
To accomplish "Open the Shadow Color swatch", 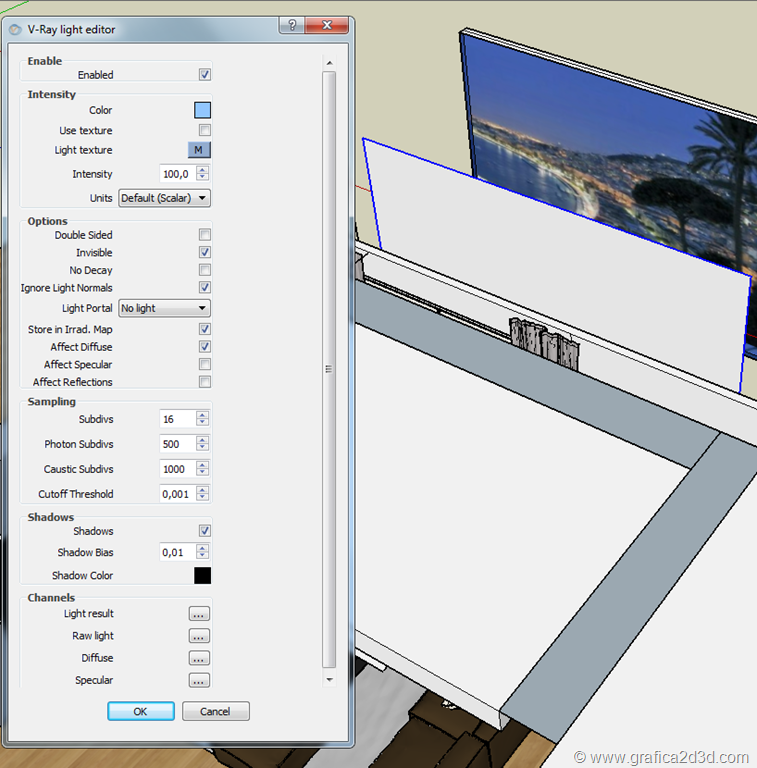I will click(x=202, y=576).
